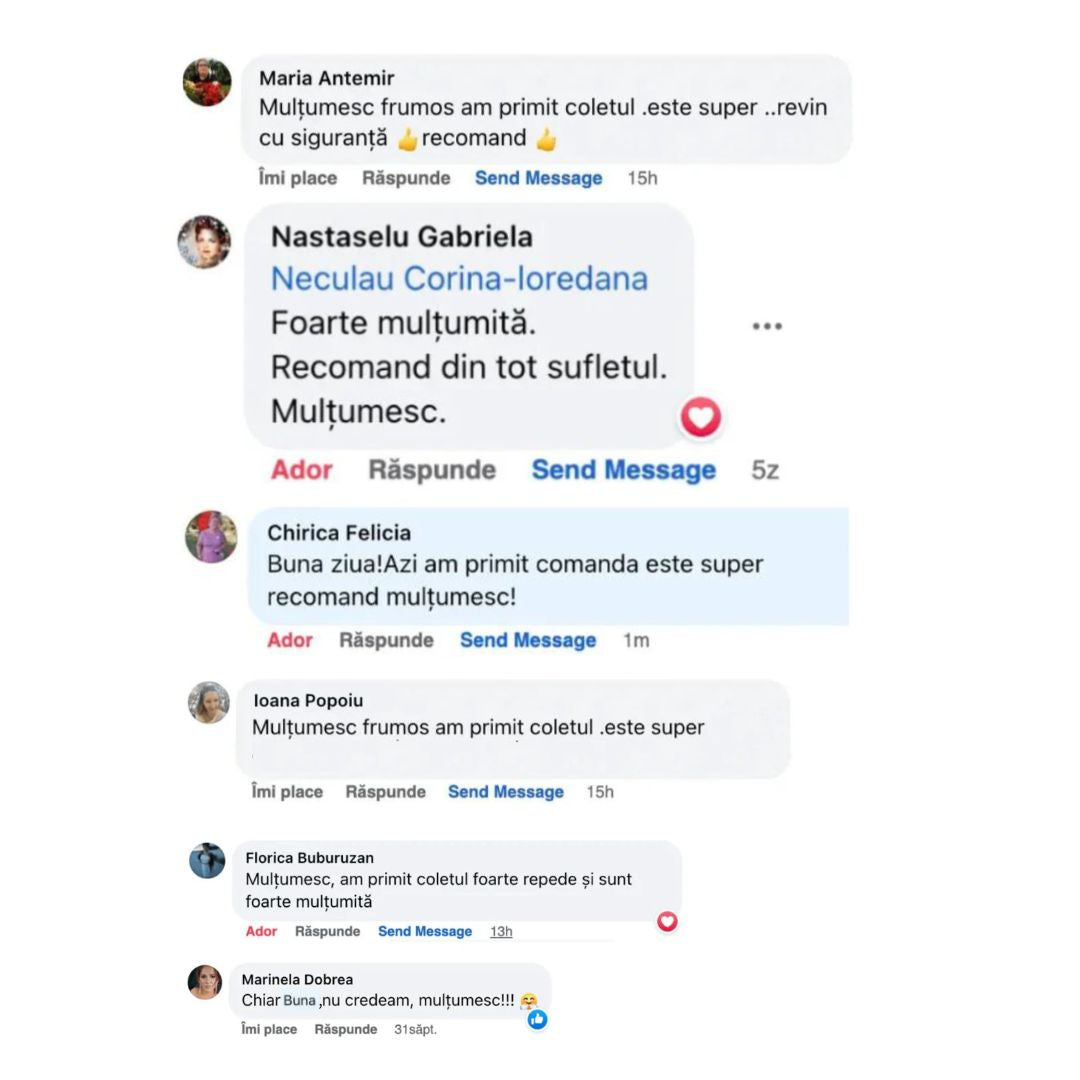Viewport: 1080px width, 1080px height.
Task: Click heart reaction on Florica Buburuzan's comment
Action: (667, 922)
